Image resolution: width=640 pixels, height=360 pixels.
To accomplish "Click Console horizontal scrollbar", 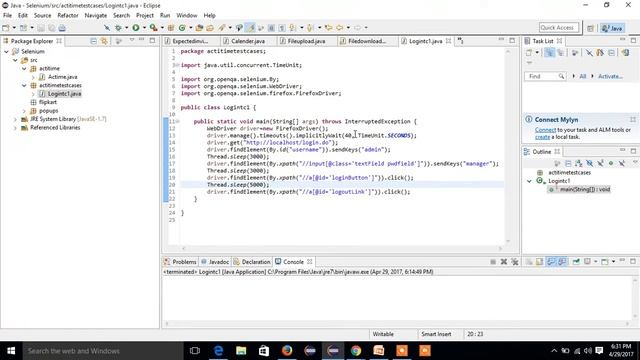I will (x=396, y=324).
